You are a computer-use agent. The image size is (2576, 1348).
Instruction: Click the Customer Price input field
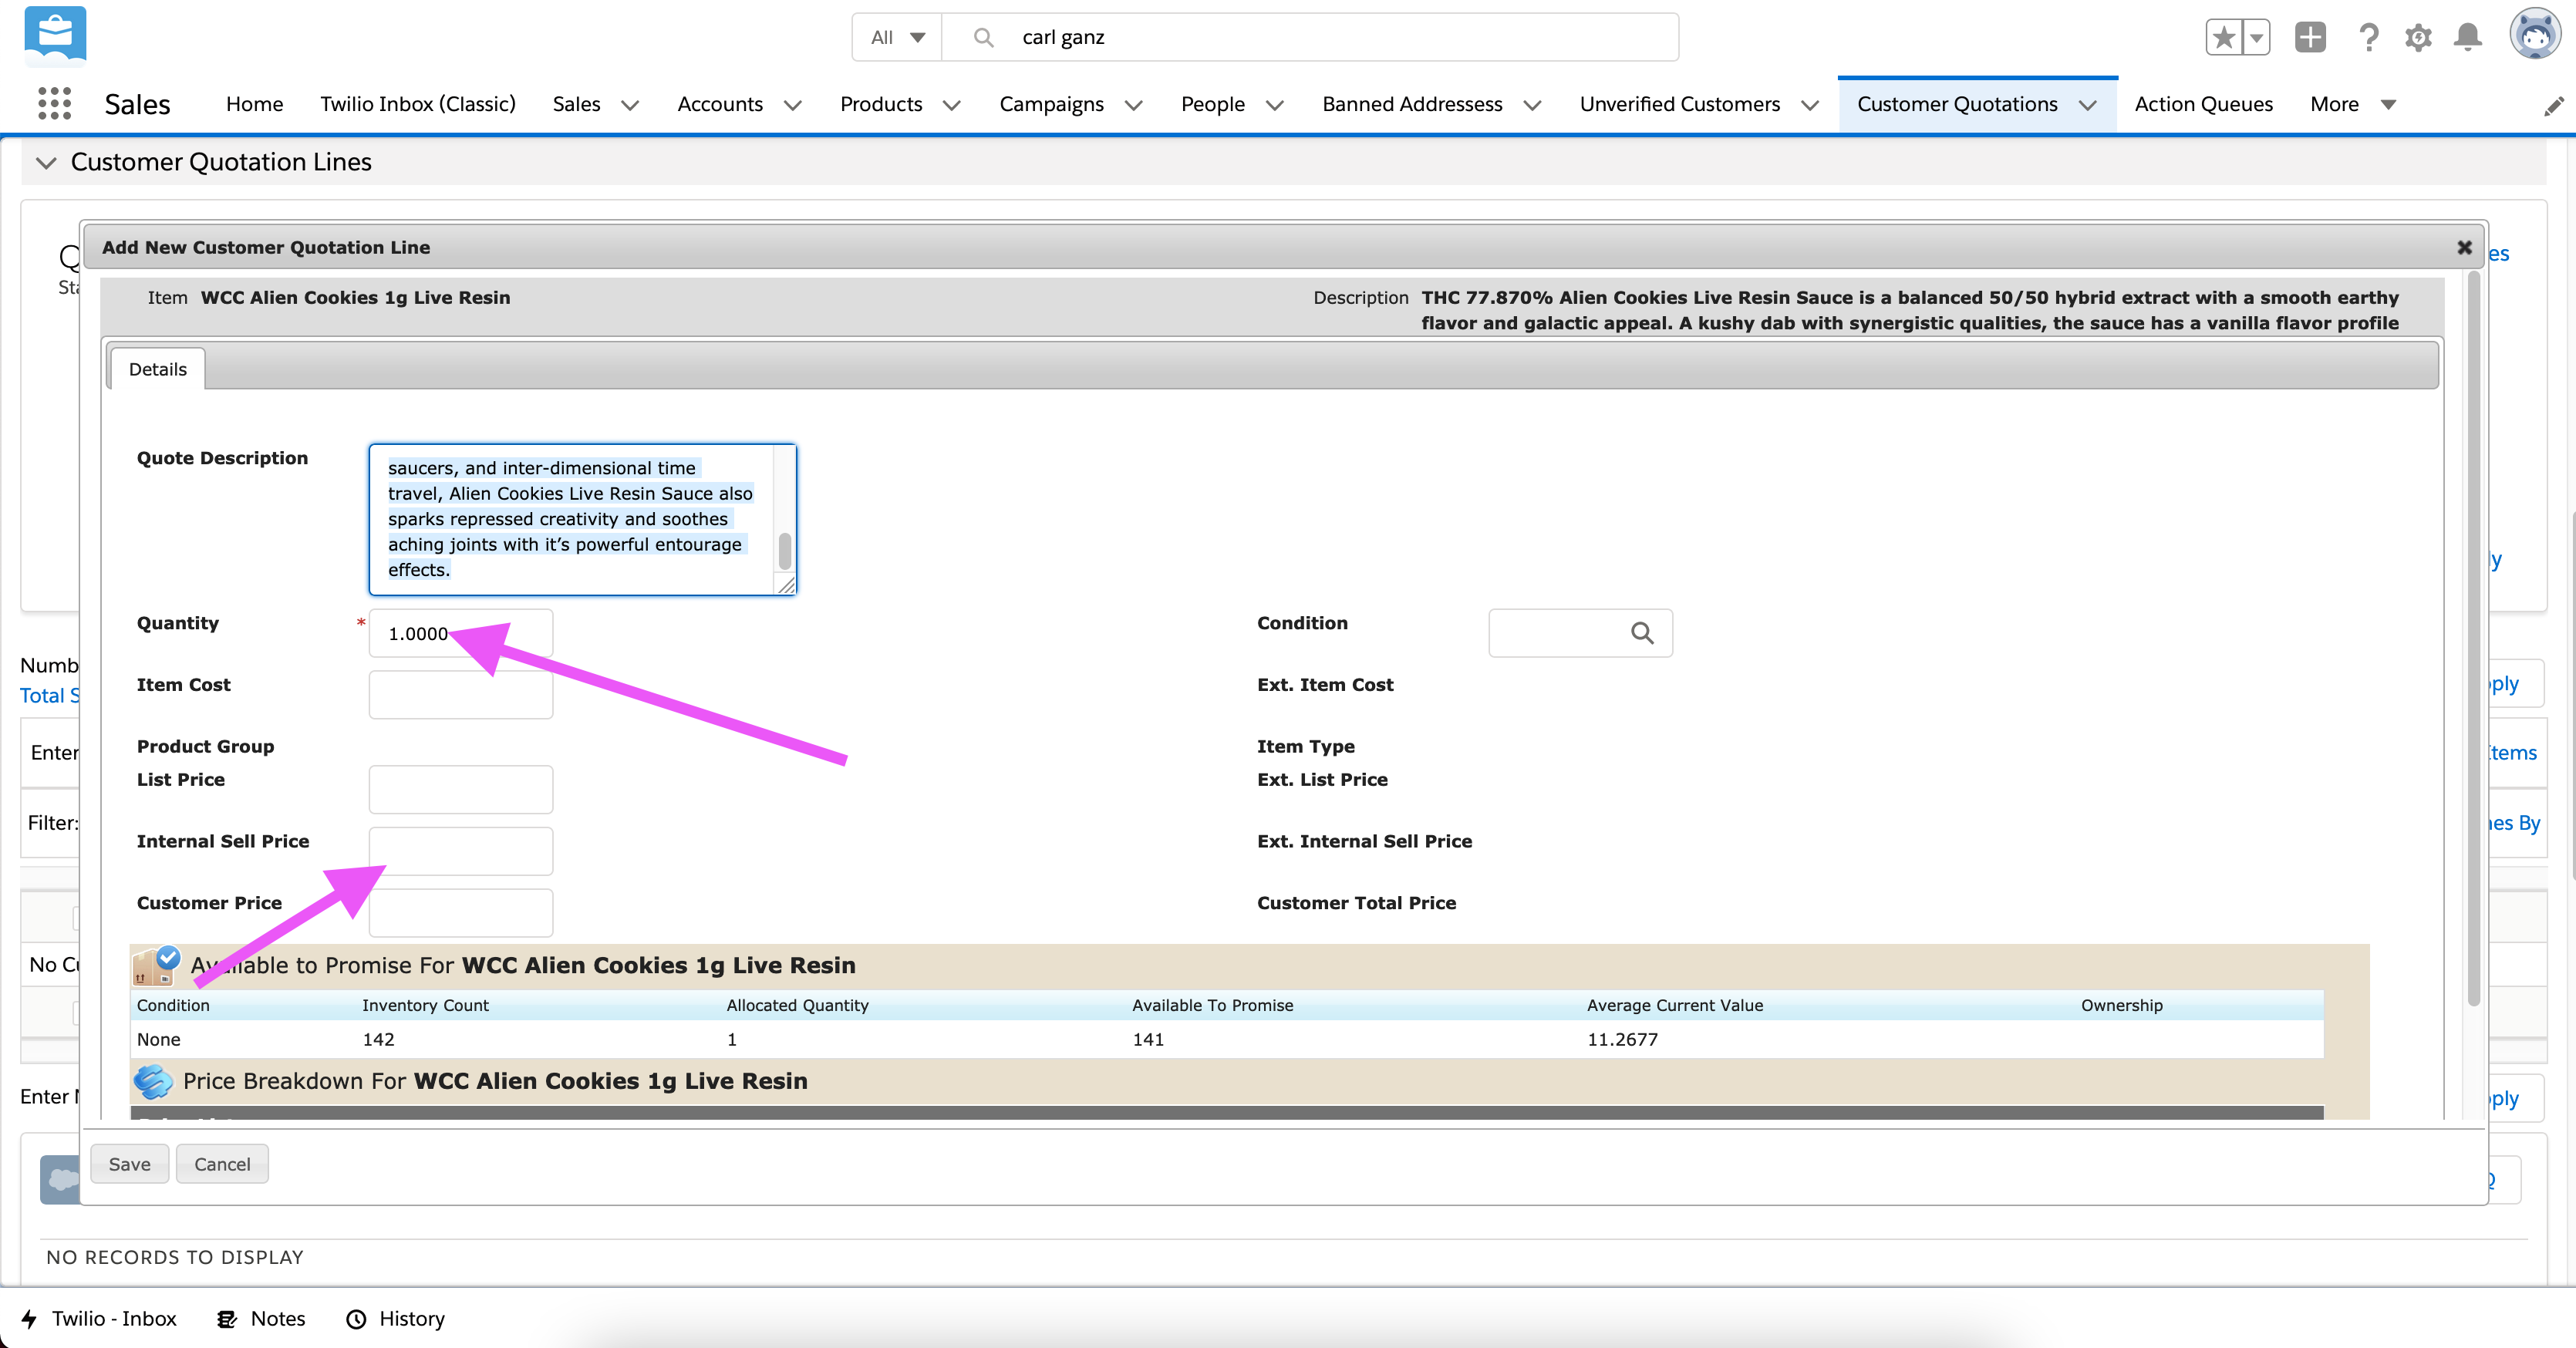[460, 913]
